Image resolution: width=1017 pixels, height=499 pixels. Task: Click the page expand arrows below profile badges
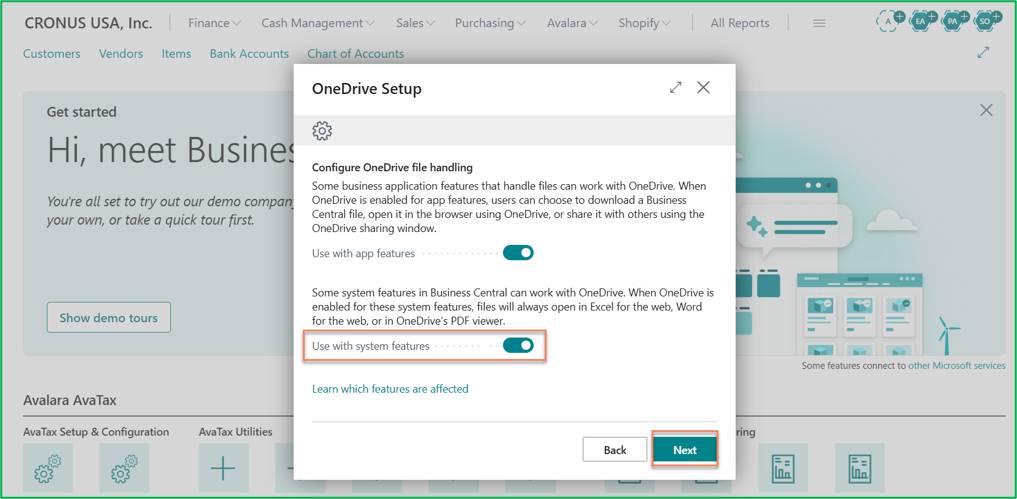[983, 53]
